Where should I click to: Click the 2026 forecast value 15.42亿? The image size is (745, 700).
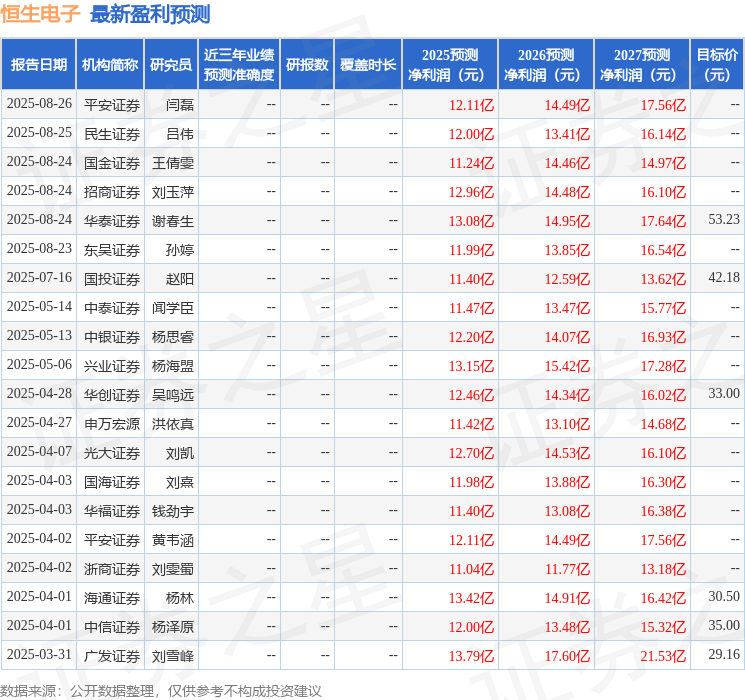point(567,366)
